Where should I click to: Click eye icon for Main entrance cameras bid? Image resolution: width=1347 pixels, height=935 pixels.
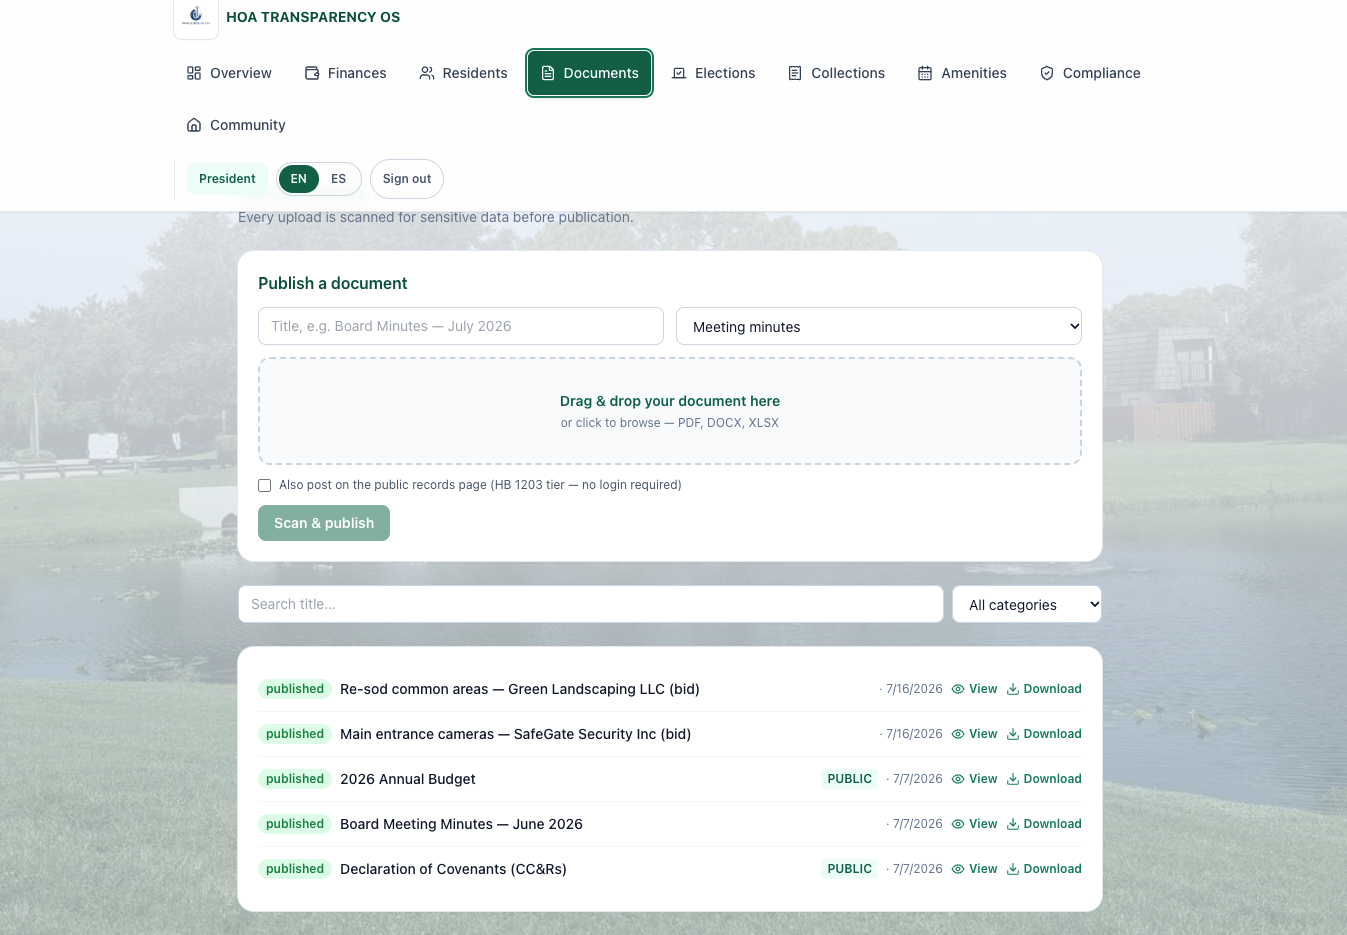958,734
